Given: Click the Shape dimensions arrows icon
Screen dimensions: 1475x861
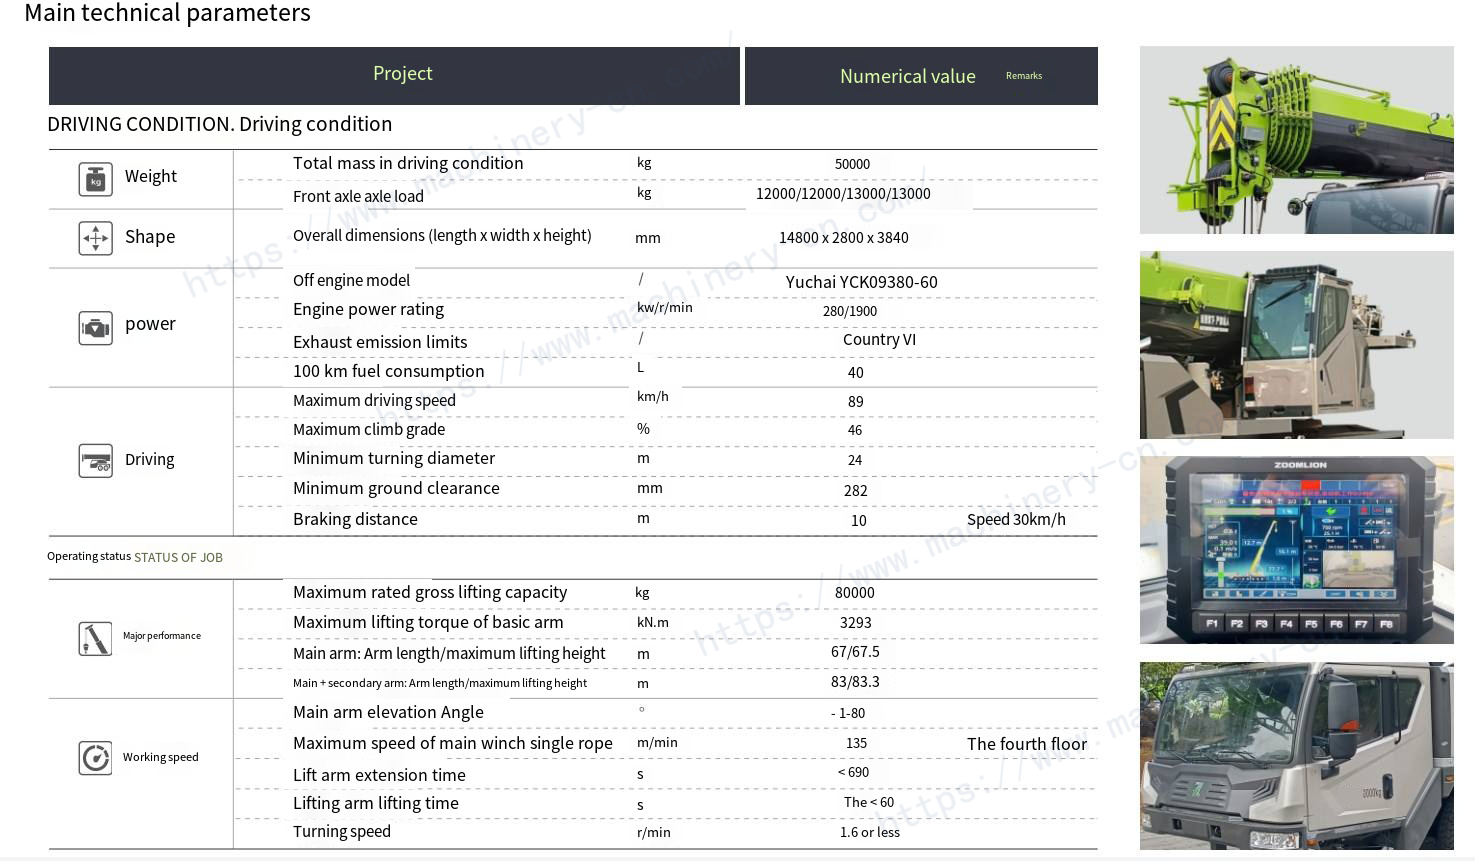Looking at the screenshot, I should pyautogui.click(x=95, y=238).
